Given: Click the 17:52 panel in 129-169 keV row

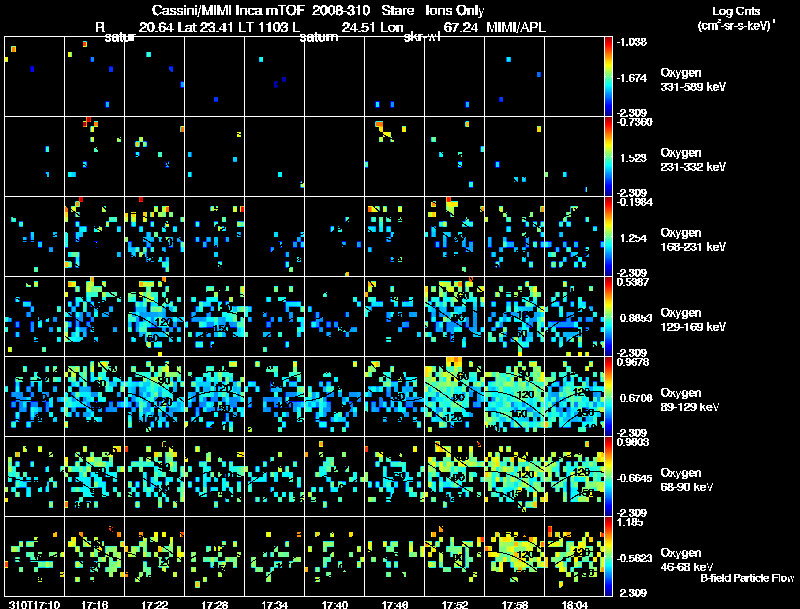Looking at the screenshot, I should coord(454,316).
